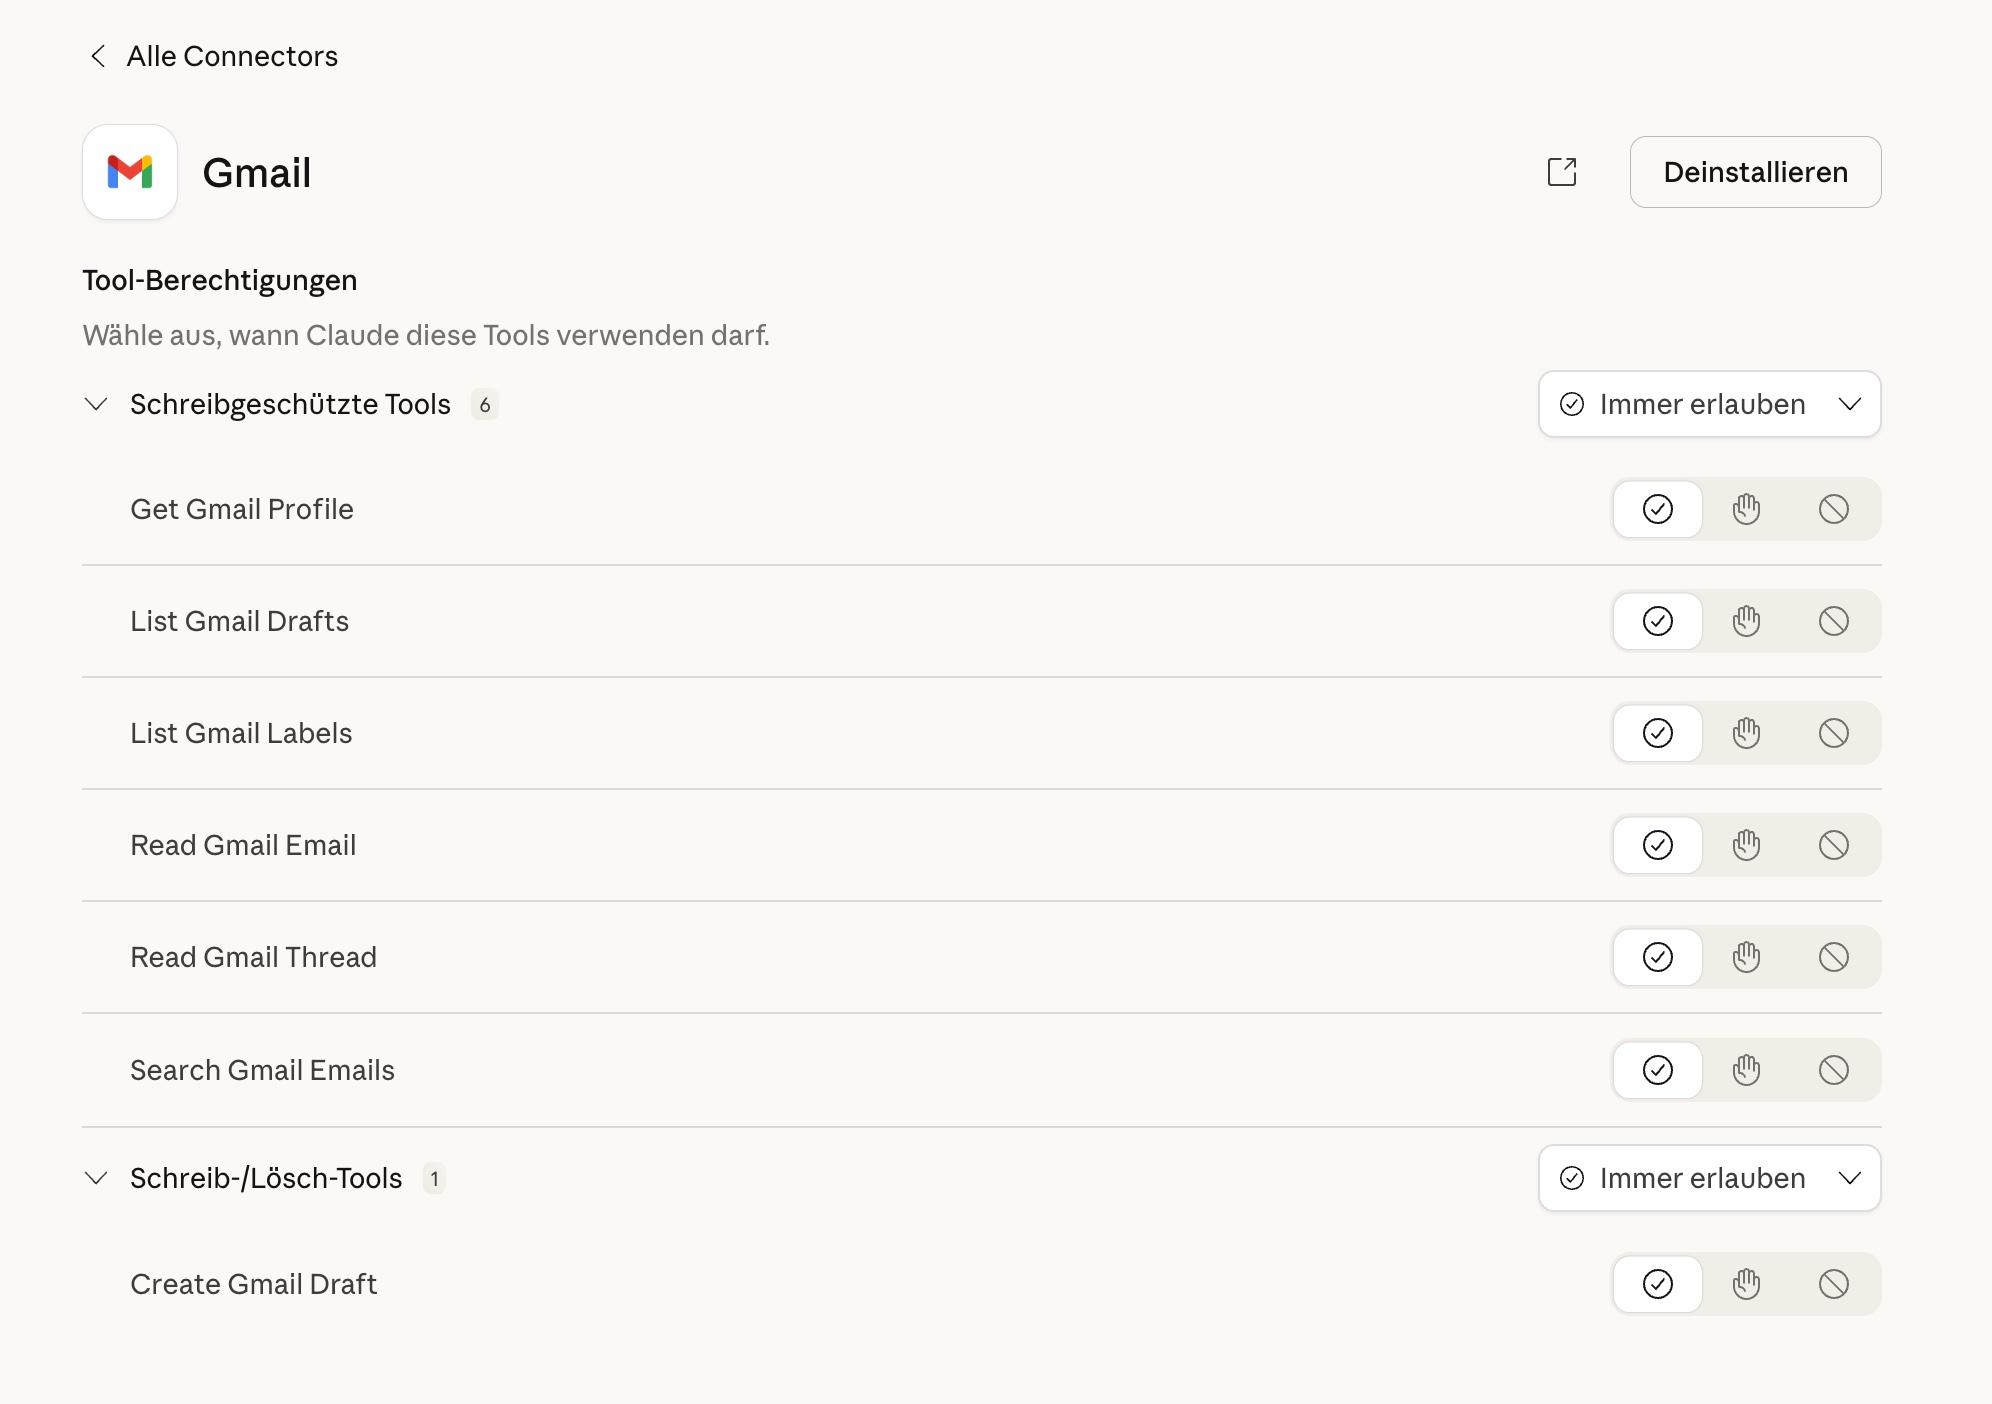Go back to Alle Connectors
The image size is (1992, 1404).
pyautogui.click(x=212, y=56)
